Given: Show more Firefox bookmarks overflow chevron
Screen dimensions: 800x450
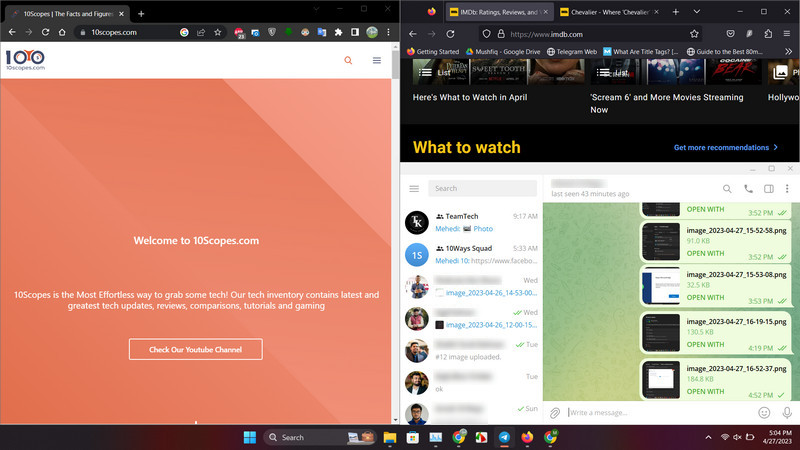Looking at the screenshot, I should (788, 52).
